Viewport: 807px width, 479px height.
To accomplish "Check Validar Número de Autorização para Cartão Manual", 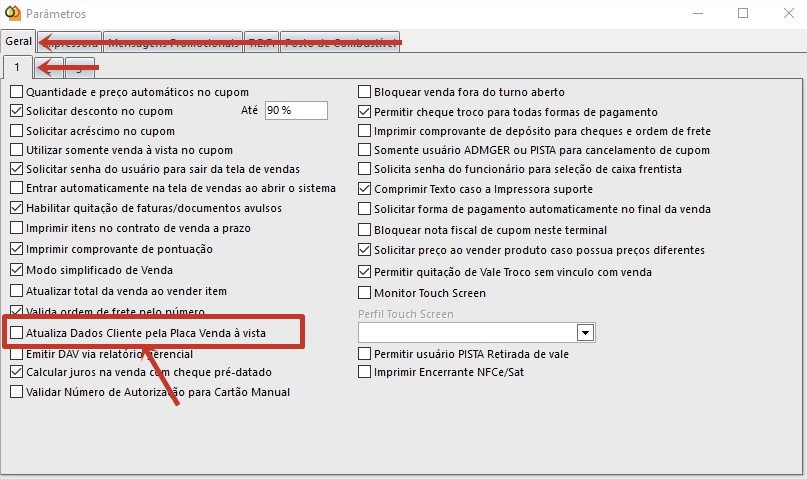I will [x=16, y=392].
